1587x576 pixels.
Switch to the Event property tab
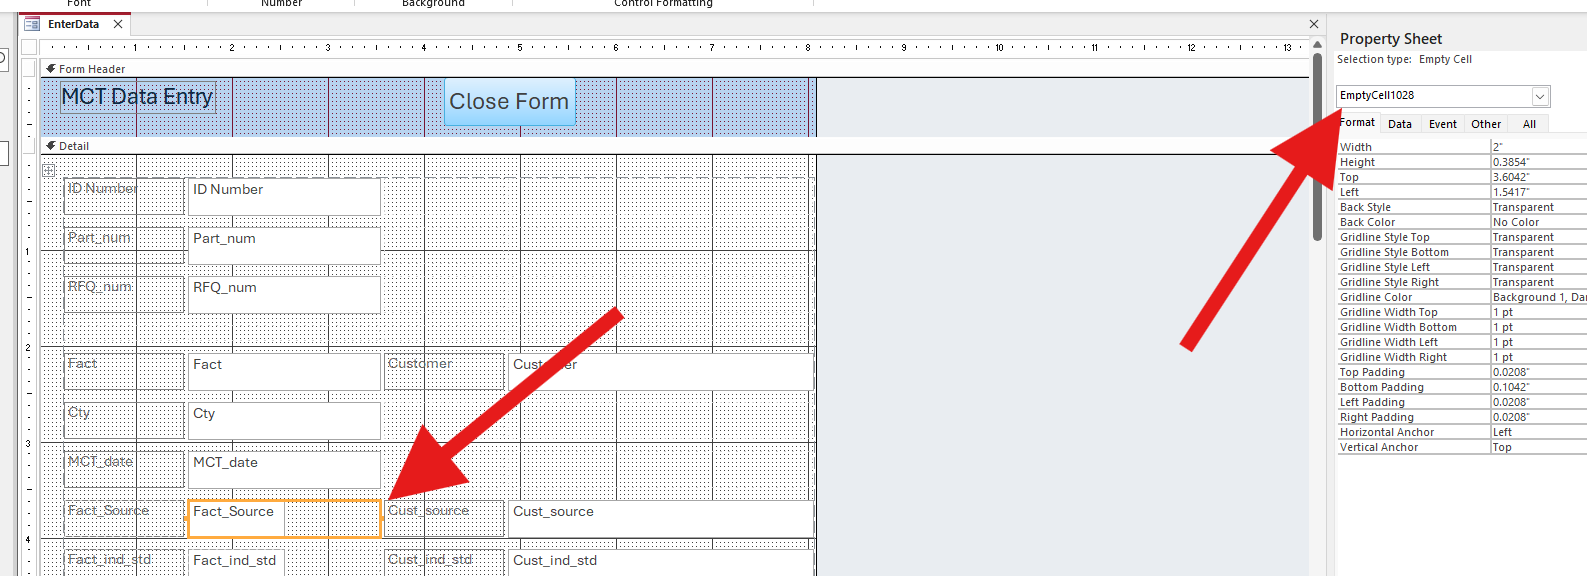coord(1442,124)
